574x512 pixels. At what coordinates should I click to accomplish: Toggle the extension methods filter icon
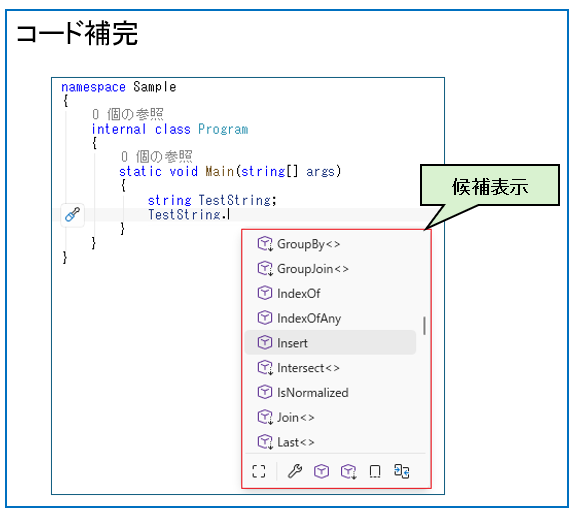pos(348,471)
